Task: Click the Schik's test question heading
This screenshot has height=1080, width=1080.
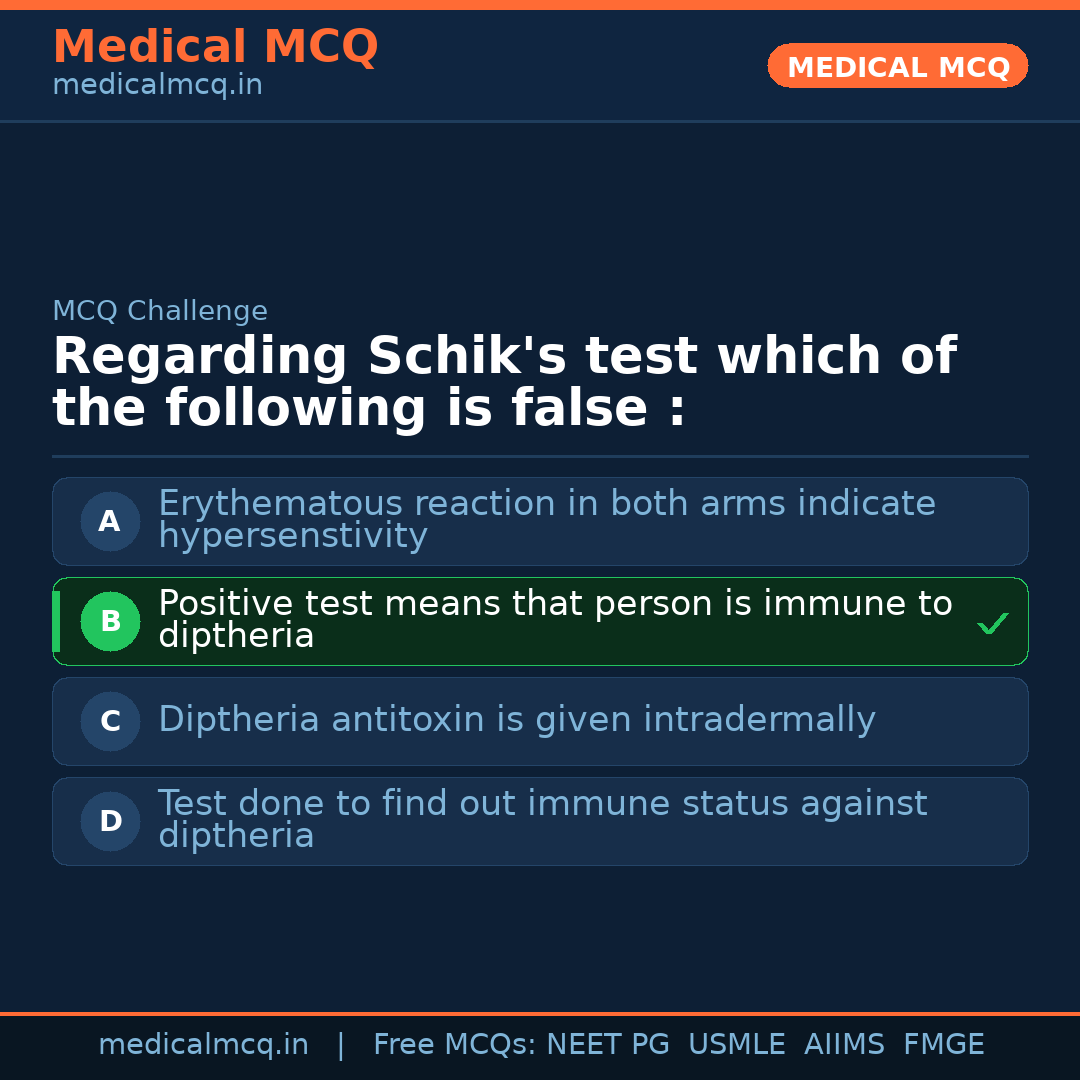Action: (504, 383)
